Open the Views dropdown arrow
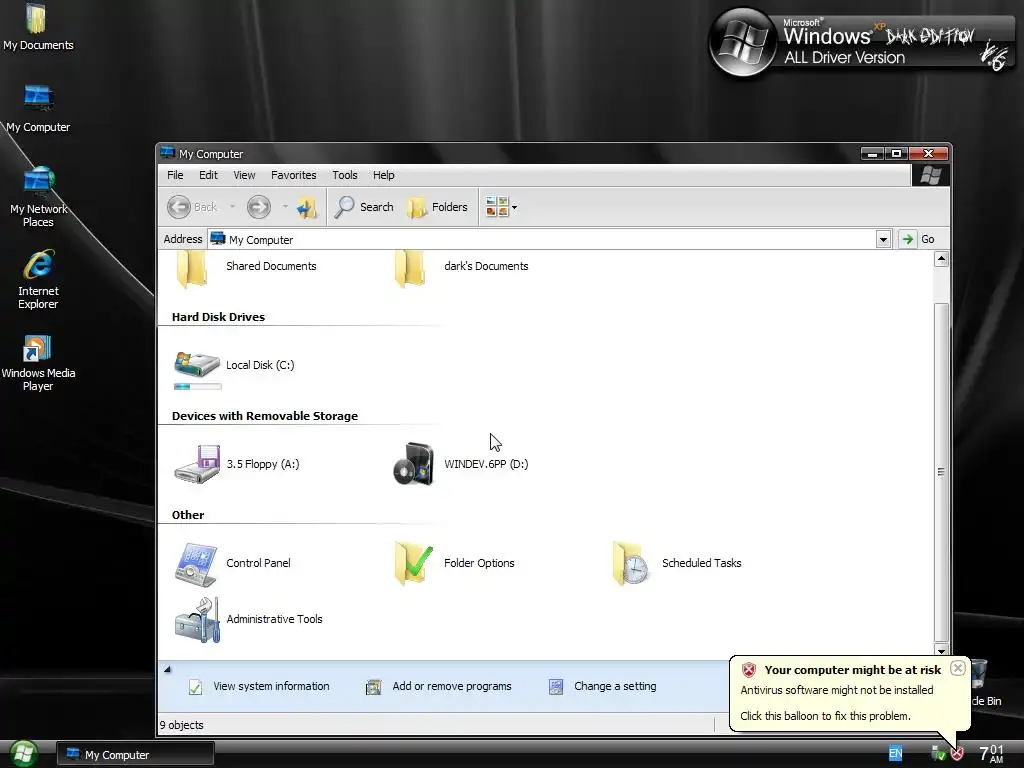The height and width of the screenshot is (768, 1024). pos(515,208)
